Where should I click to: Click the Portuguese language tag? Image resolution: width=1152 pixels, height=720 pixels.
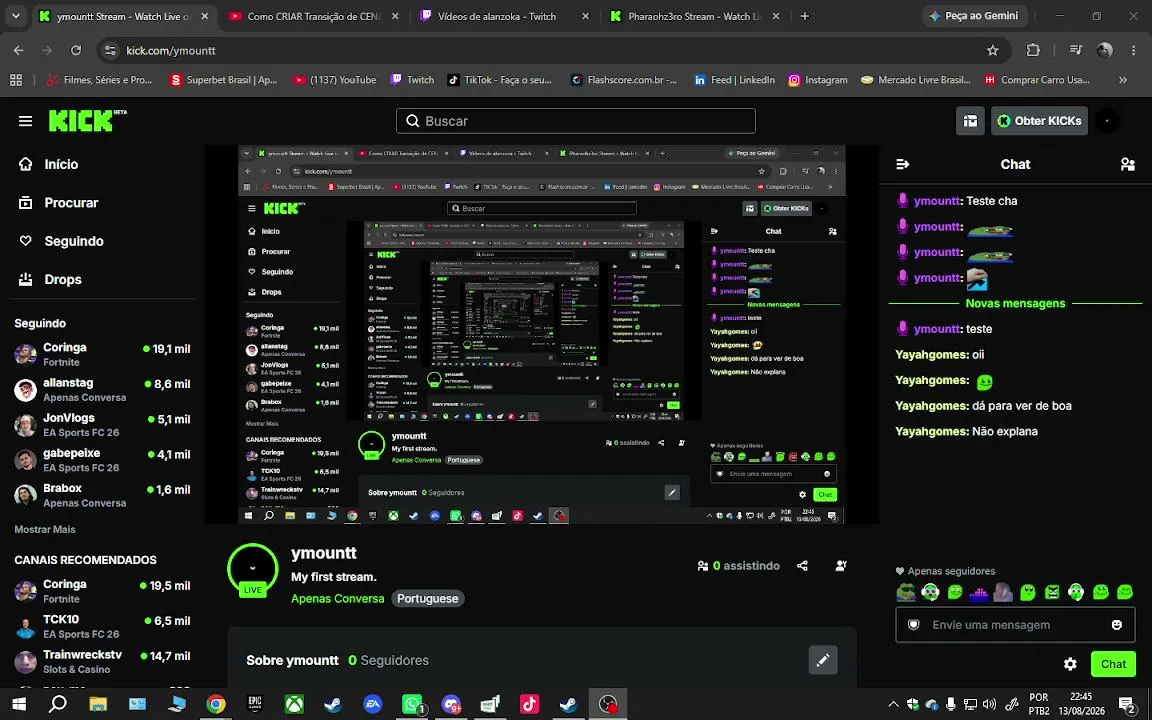428,599
